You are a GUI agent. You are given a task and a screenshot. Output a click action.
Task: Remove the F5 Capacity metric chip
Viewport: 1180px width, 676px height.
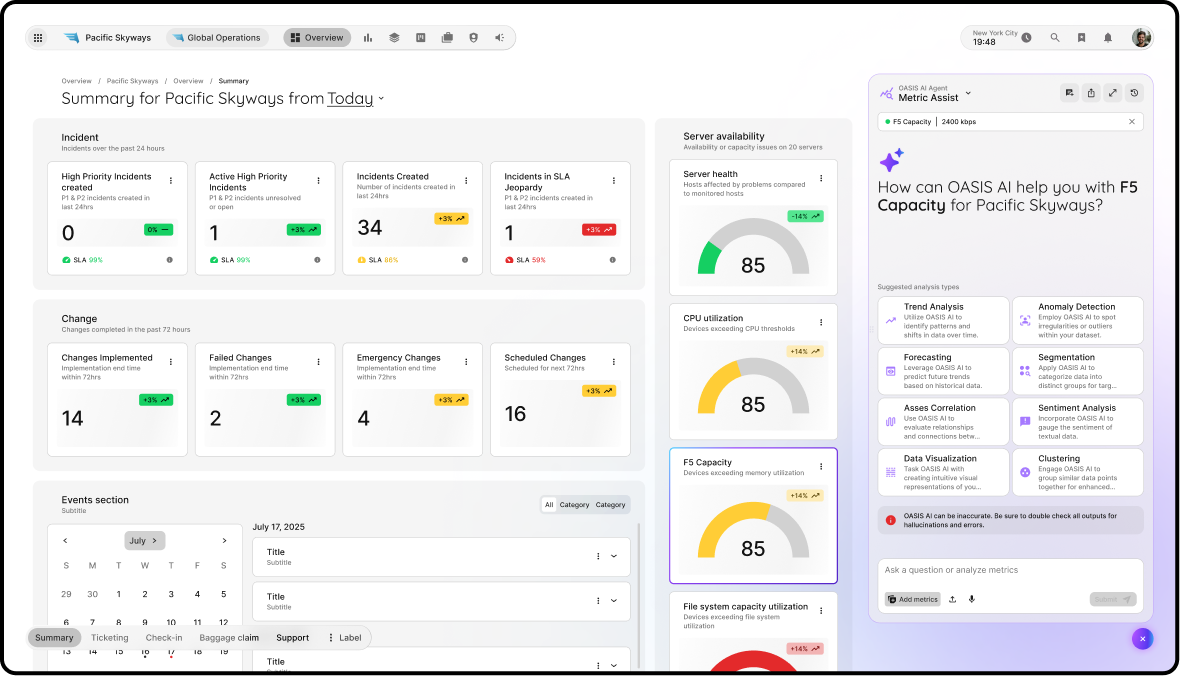pos(1132,122)
